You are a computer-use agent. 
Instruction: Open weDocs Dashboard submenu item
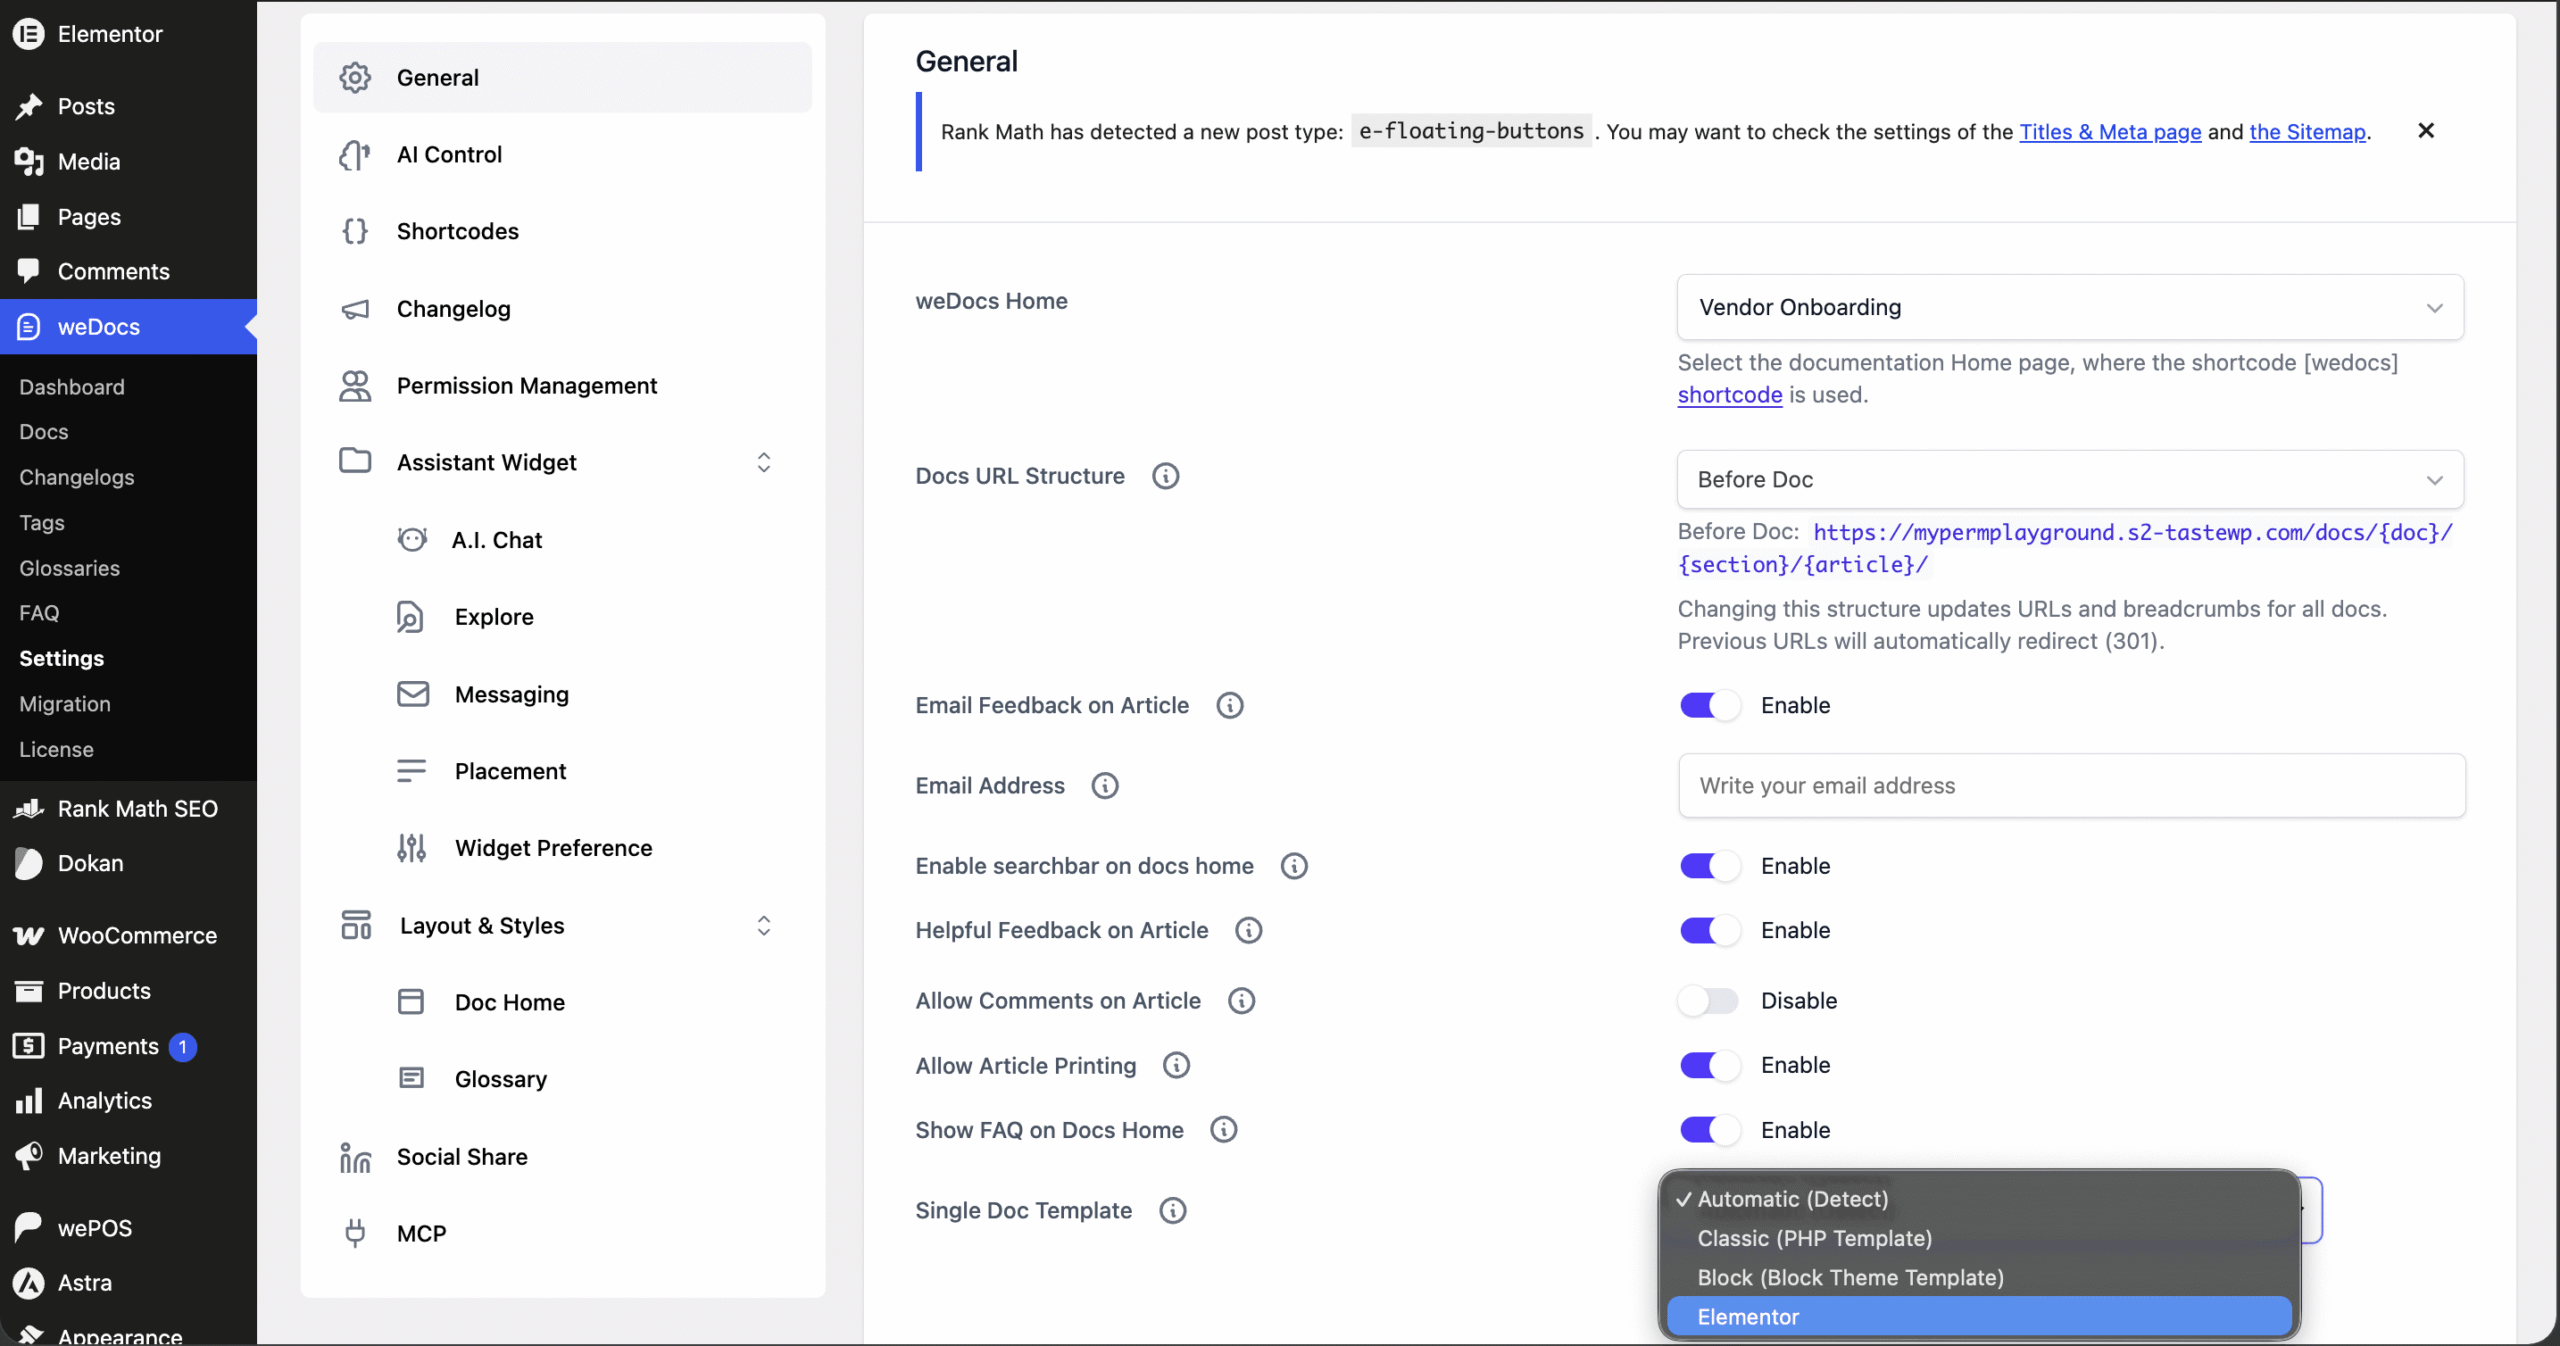tap(72, 387)
